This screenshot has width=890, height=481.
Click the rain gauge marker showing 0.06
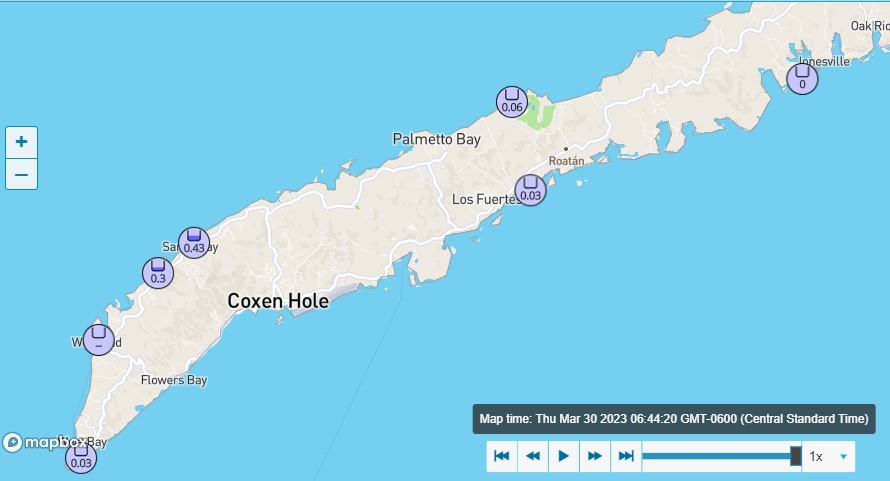pyautogui.click(x=512, y=101)
